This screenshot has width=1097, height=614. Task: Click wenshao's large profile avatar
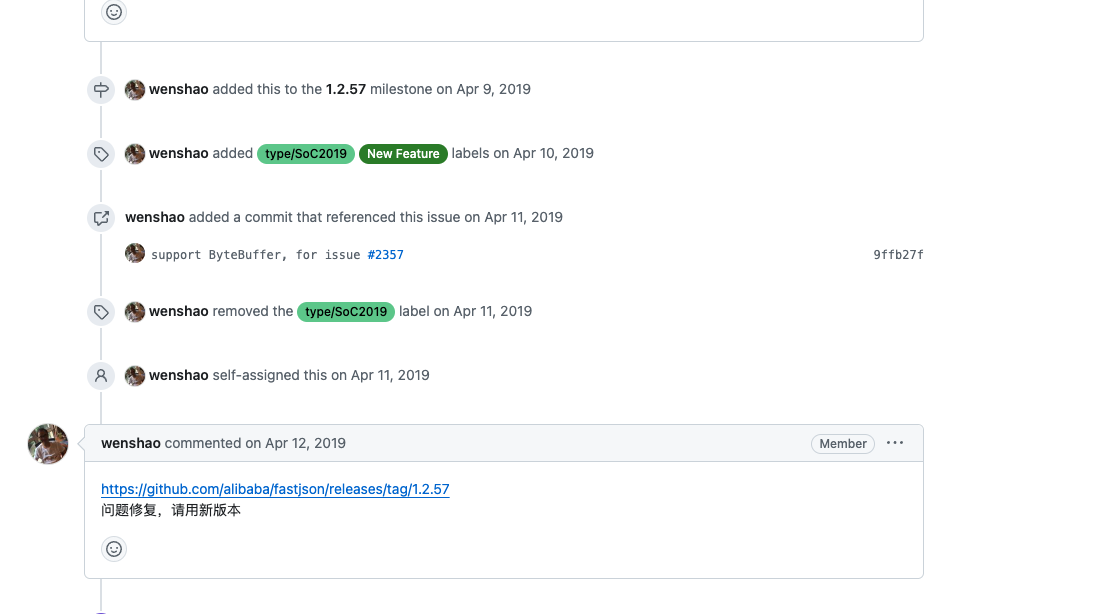(x=47, y=443)
